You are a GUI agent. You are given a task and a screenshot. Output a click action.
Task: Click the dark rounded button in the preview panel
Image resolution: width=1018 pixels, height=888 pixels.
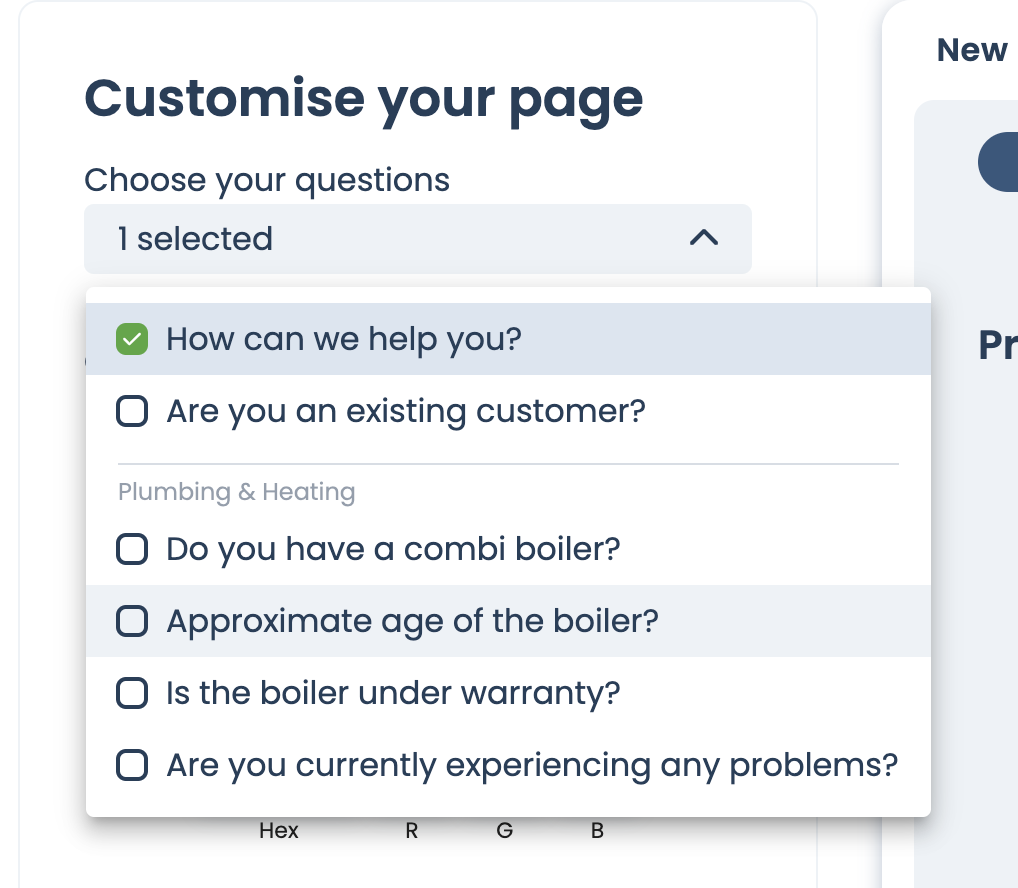point(997,162)
